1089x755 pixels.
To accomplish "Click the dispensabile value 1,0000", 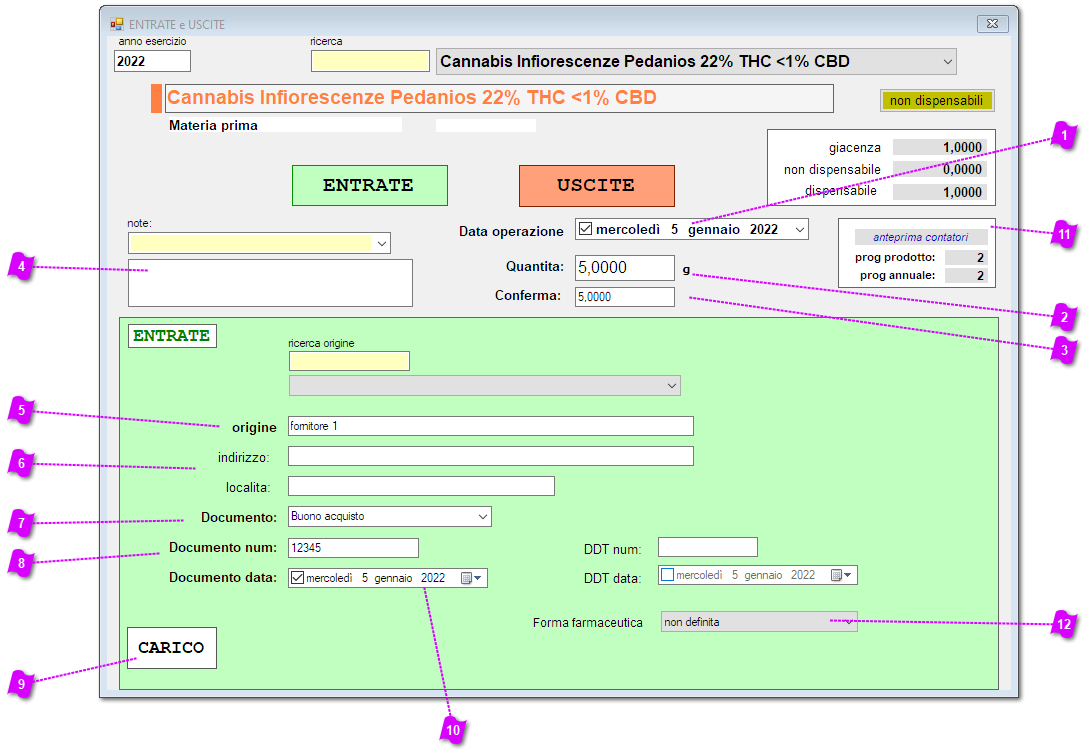I will [940, 192].
